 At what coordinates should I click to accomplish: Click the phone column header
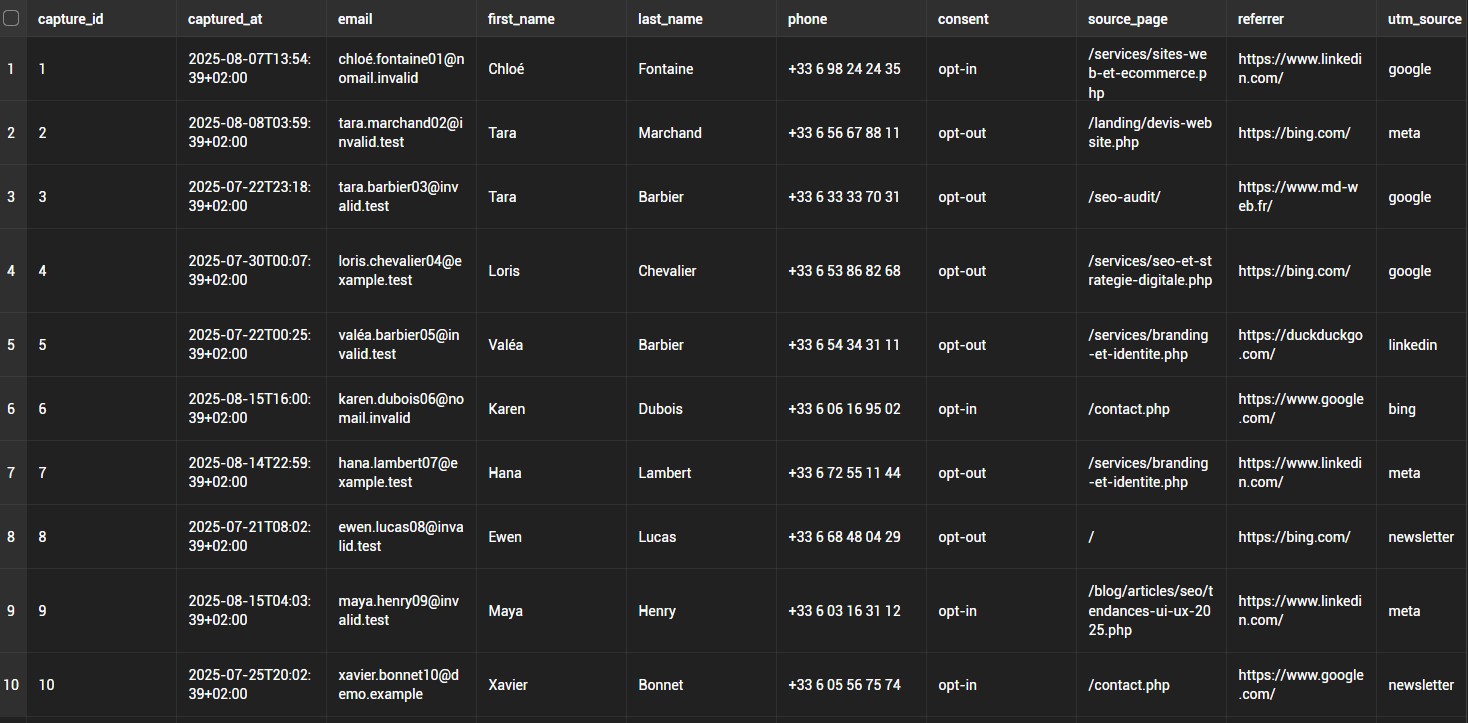(x=807, y=19)
